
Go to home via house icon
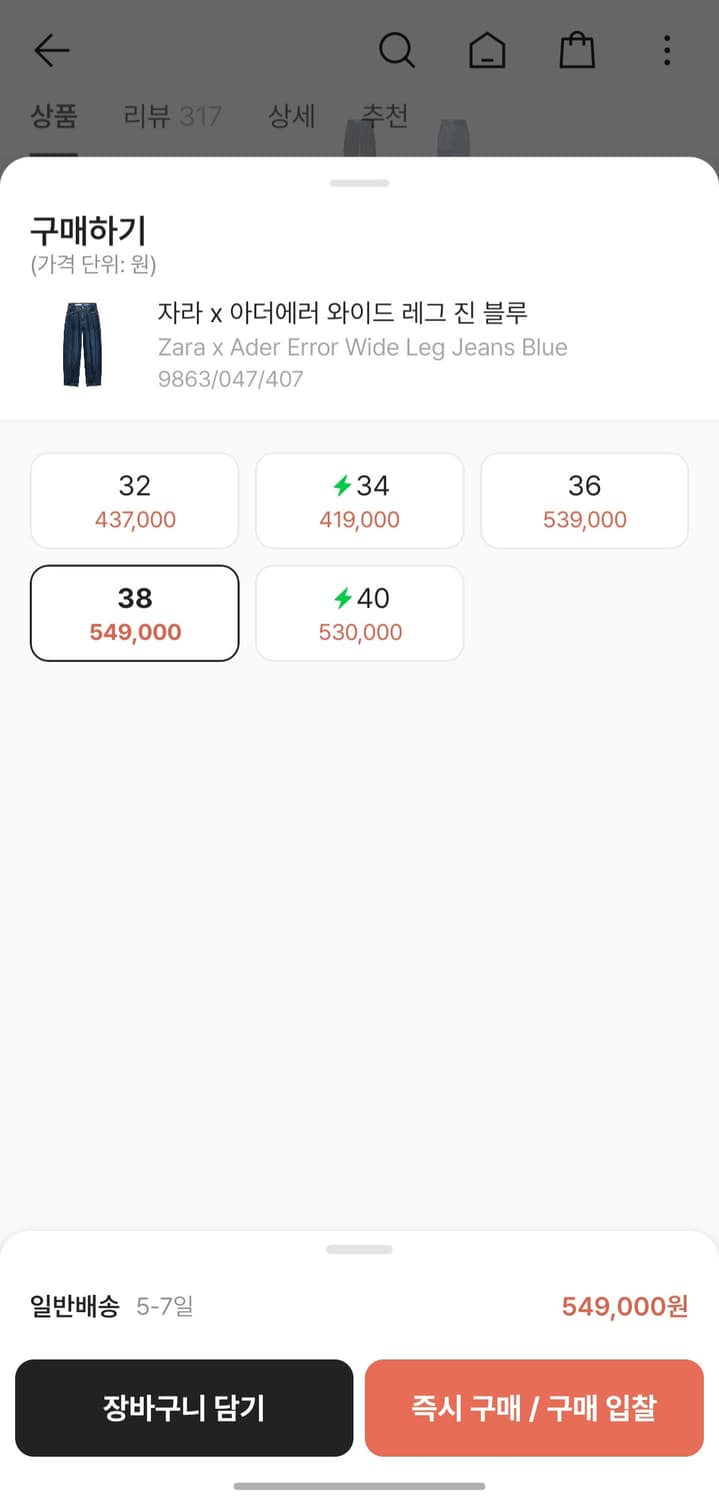487,50
